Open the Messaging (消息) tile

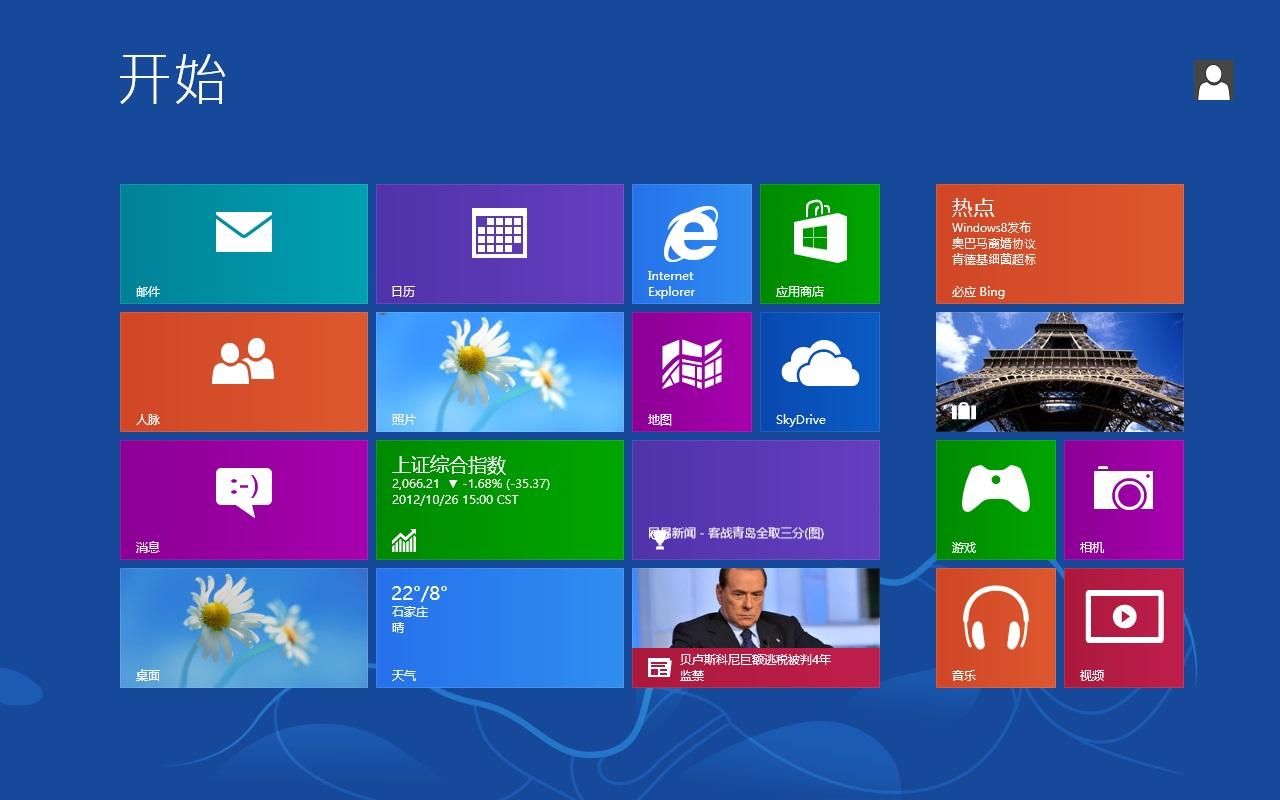[244, 499]
